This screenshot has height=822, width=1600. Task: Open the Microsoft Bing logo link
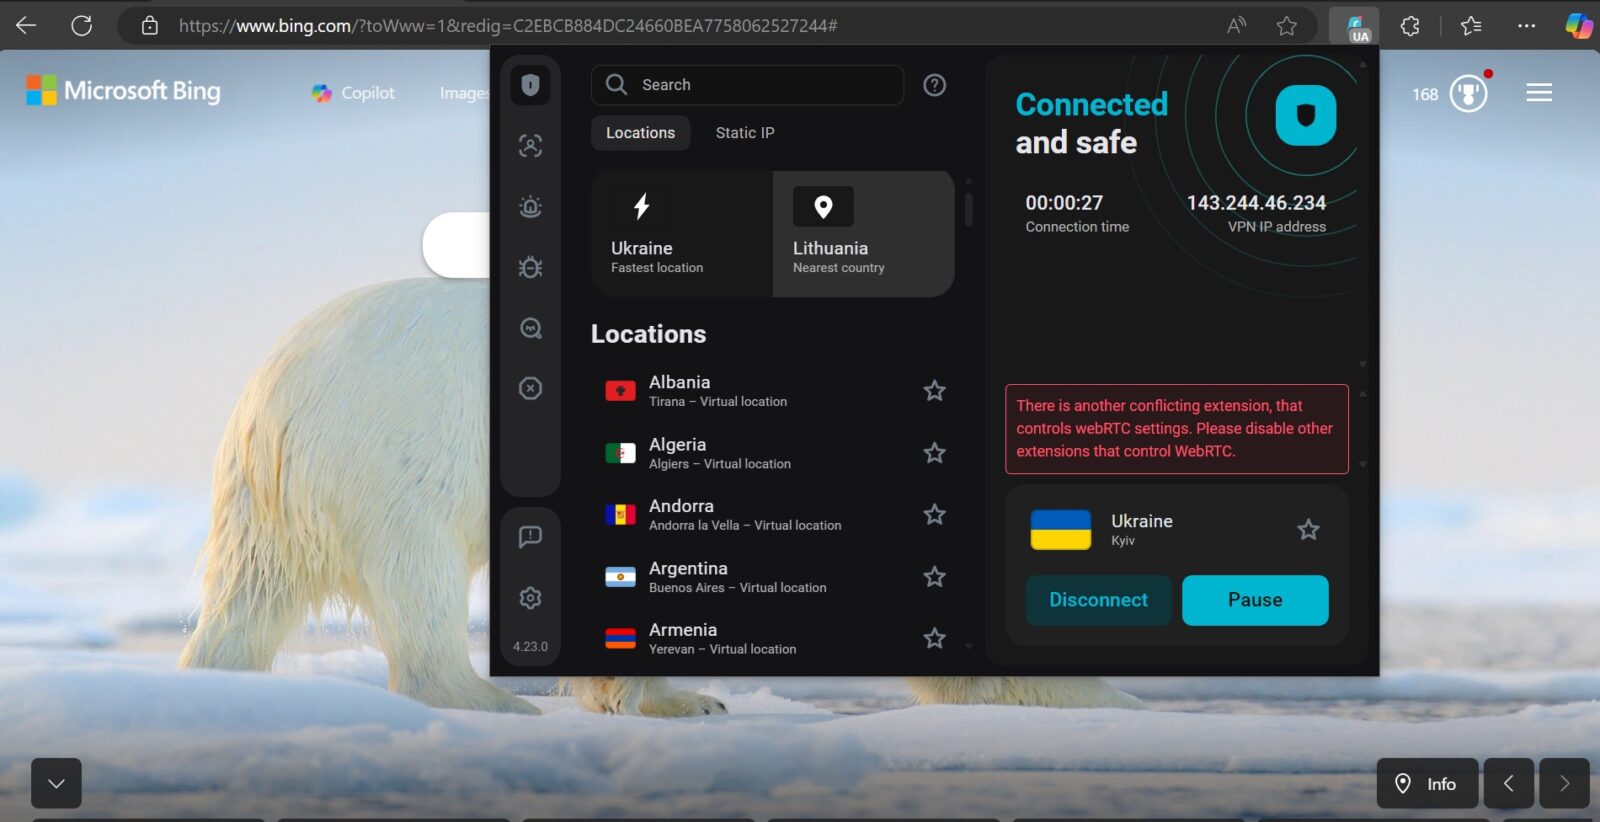(x=123, y=91)
